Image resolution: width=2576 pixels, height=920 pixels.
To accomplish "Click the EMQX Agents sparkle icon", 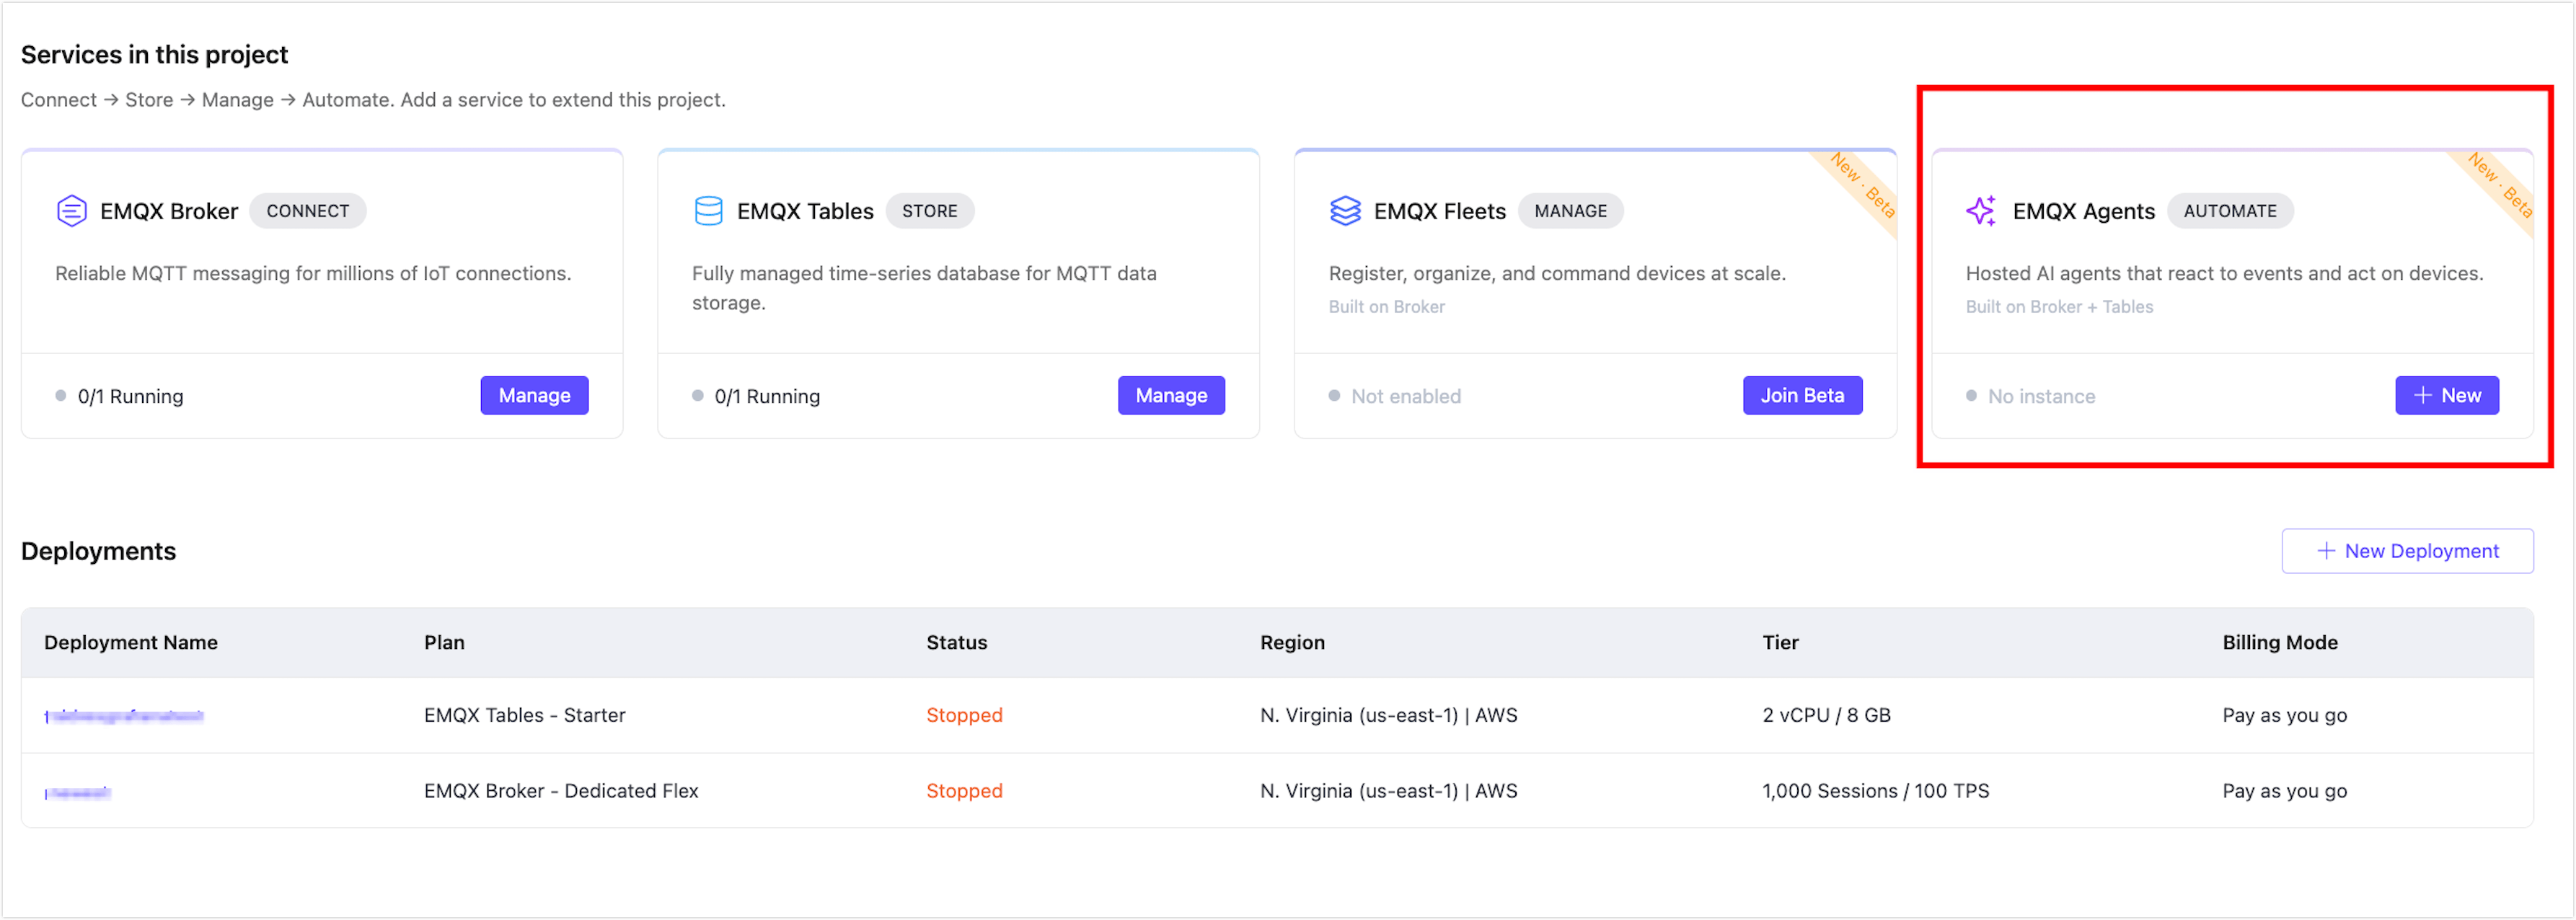I will pyautogui.click(x=1981, y=211).
